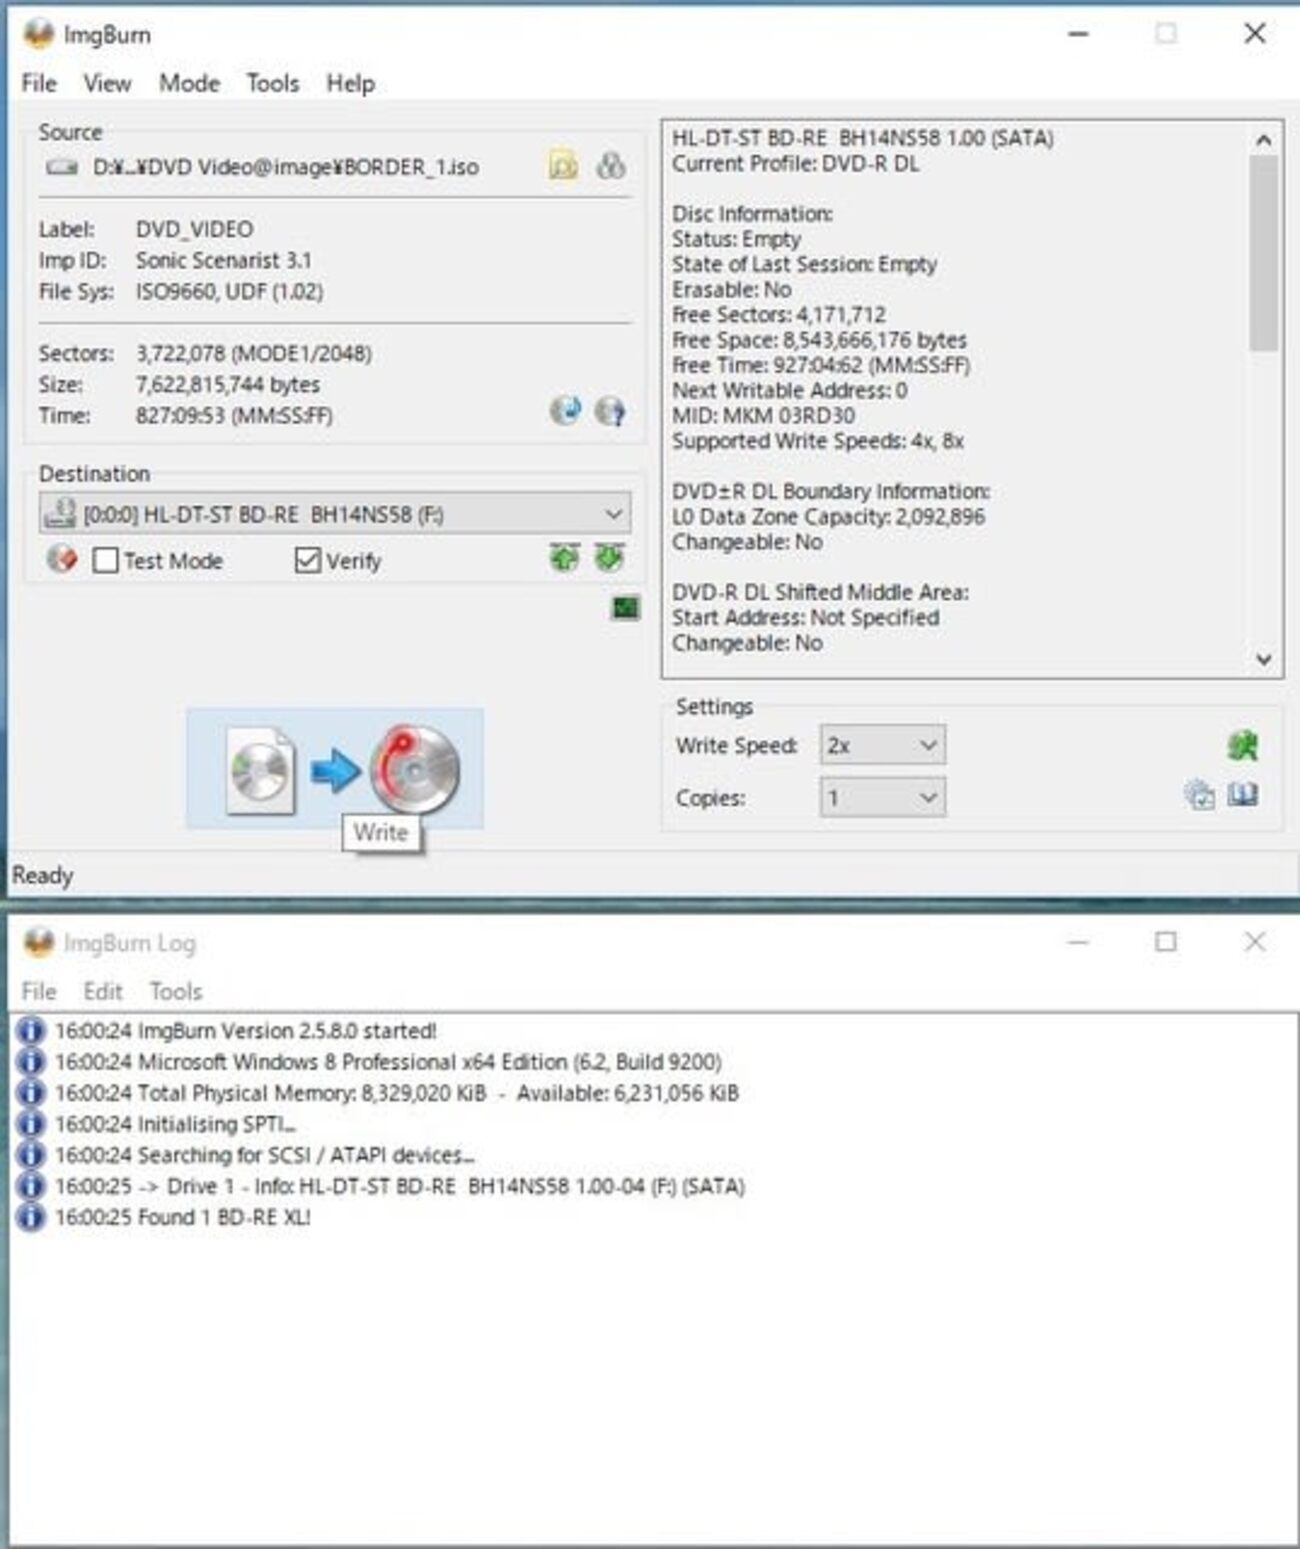Viewport: 1300px width, 1549px height.
Task: Click the '3,722,078 (MODE1/2048)' sectors value
Action: pyautogui.click(x=254, y=354)
